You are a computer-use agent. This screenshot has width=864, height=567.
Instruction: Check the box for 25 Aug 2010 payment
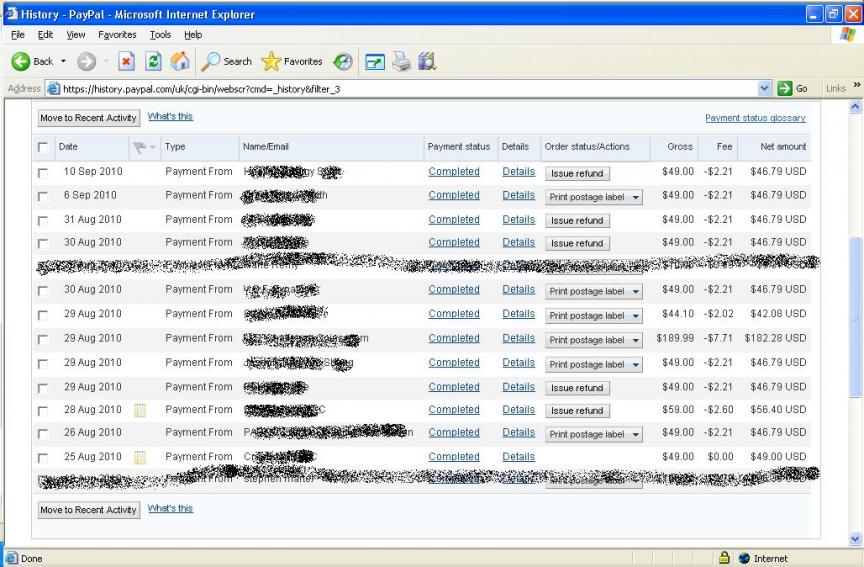pos(42,458)
